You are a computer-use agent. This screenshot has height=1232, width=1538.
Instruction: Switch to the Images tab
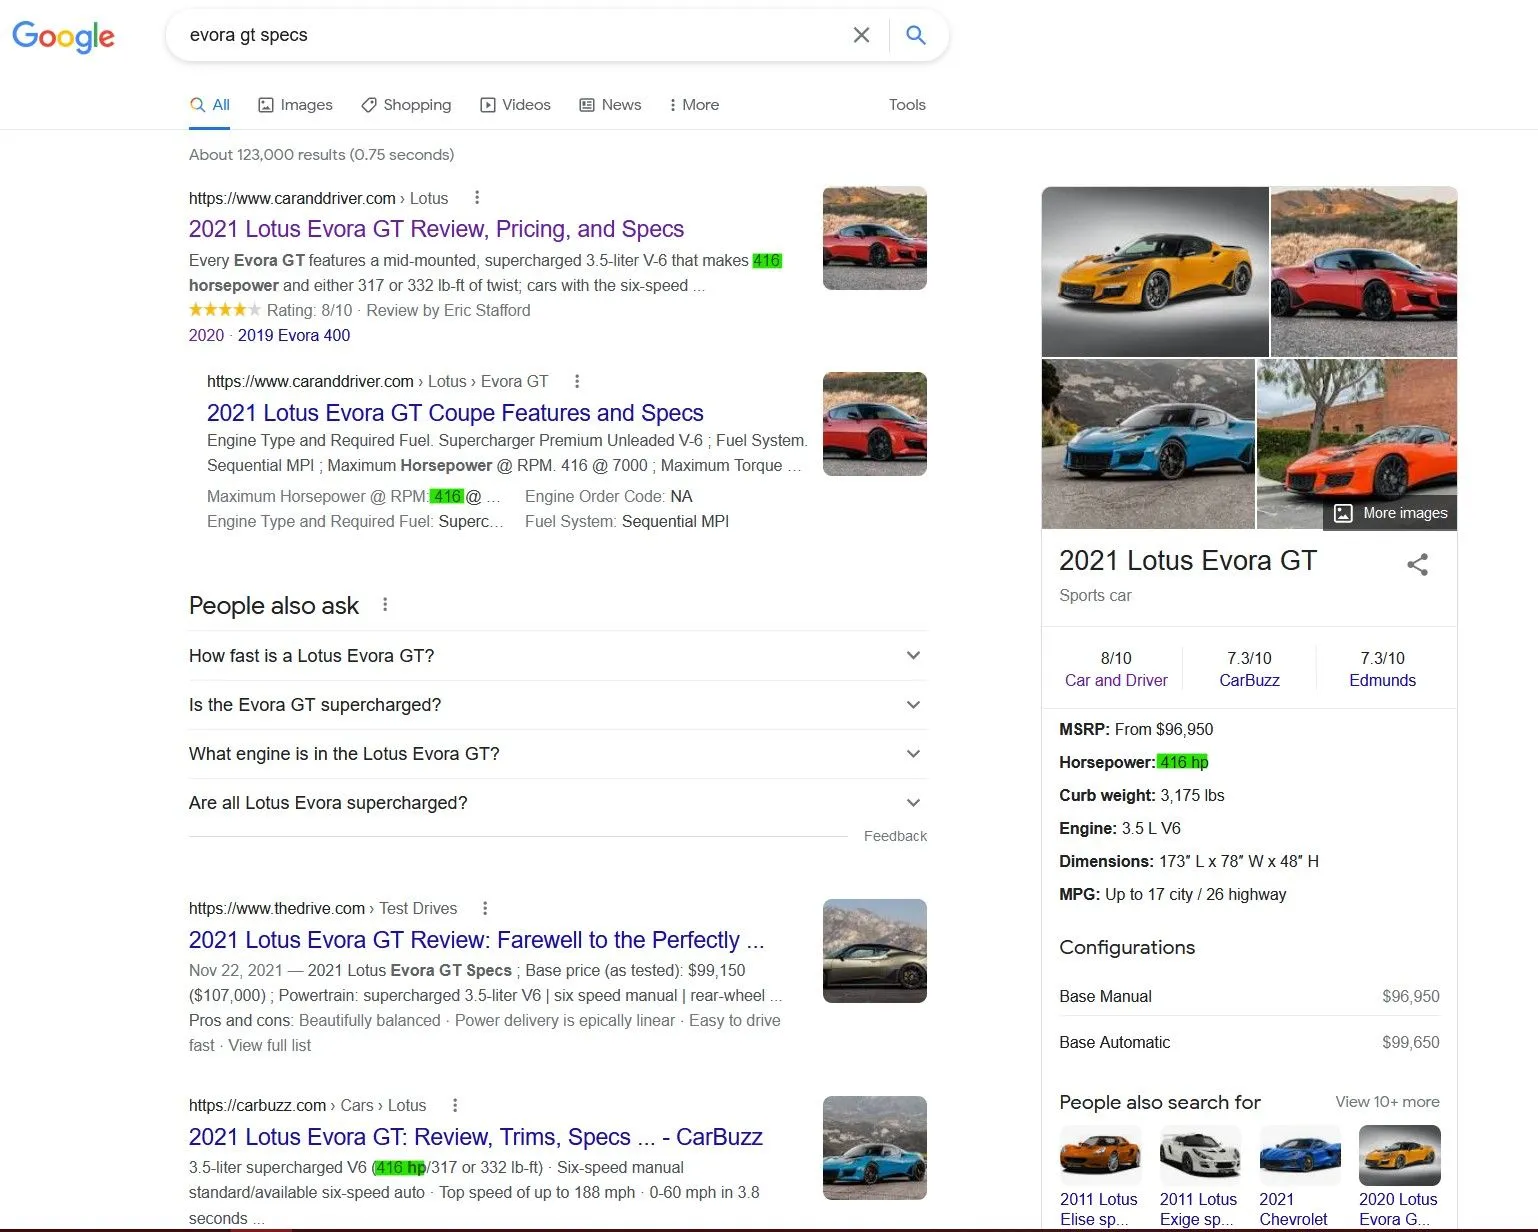click(295, 105)
